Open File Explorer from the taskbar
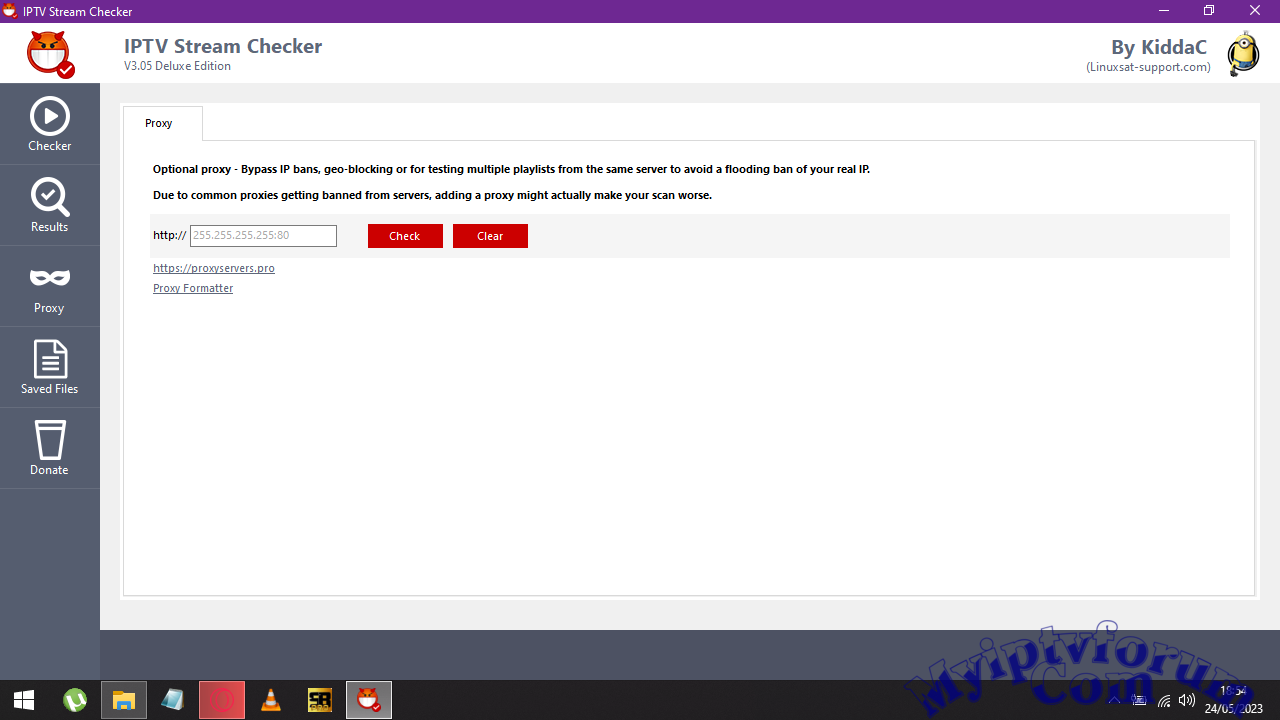1280x720 pixels. pyautogui.click(x=123, y=699)
